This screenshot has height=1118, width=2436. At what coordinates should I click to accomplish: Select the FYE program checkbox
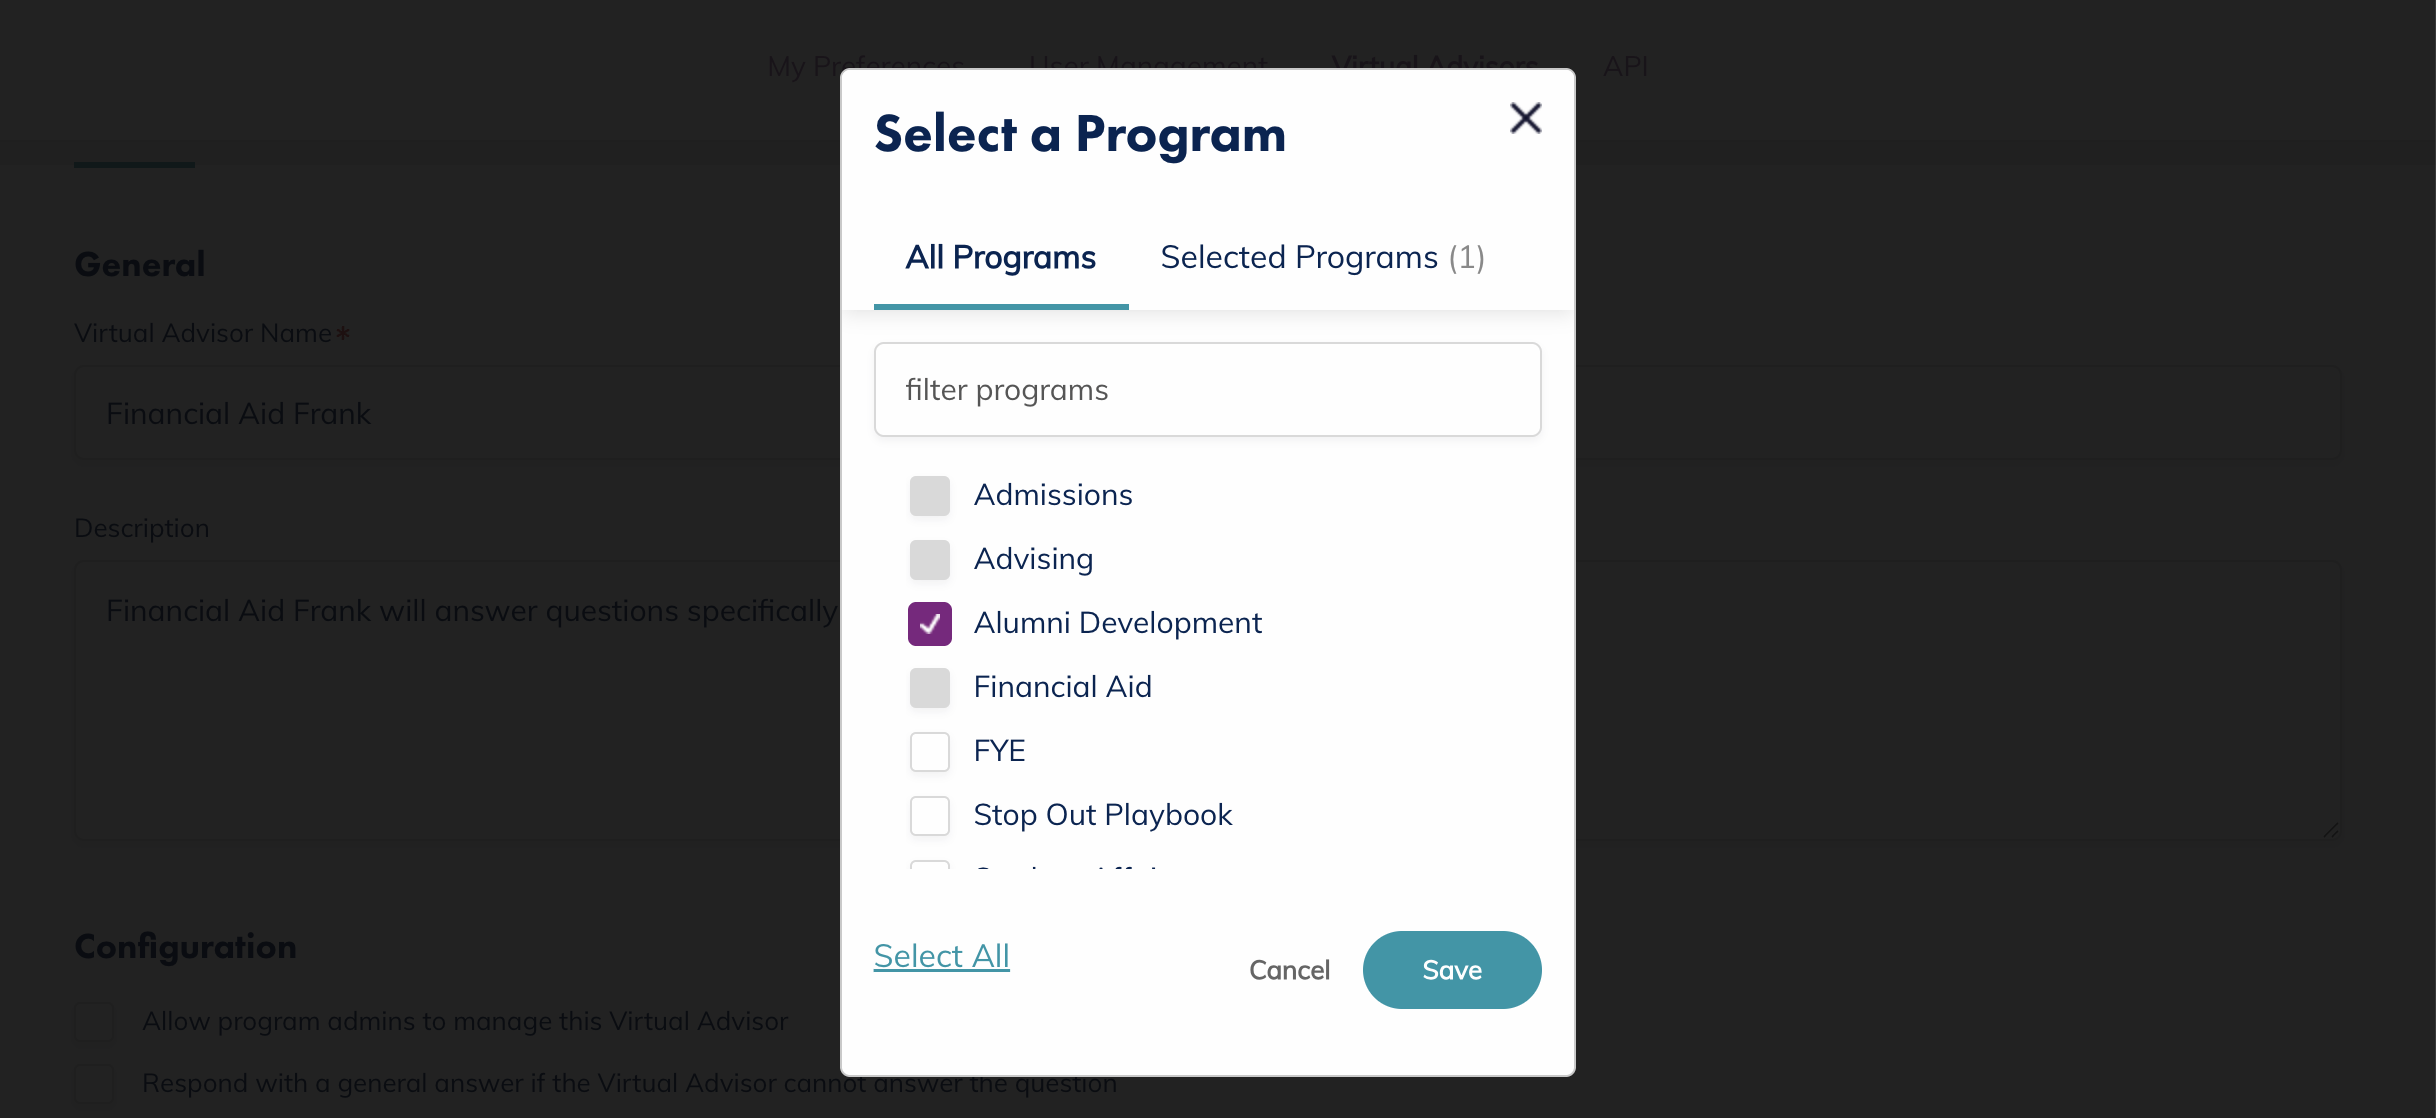(930, 752)
